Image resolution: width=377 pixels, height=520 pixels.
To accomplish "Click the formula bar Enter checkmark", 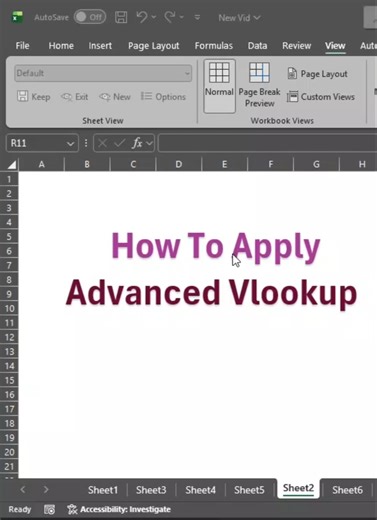I will pos(119,143).
